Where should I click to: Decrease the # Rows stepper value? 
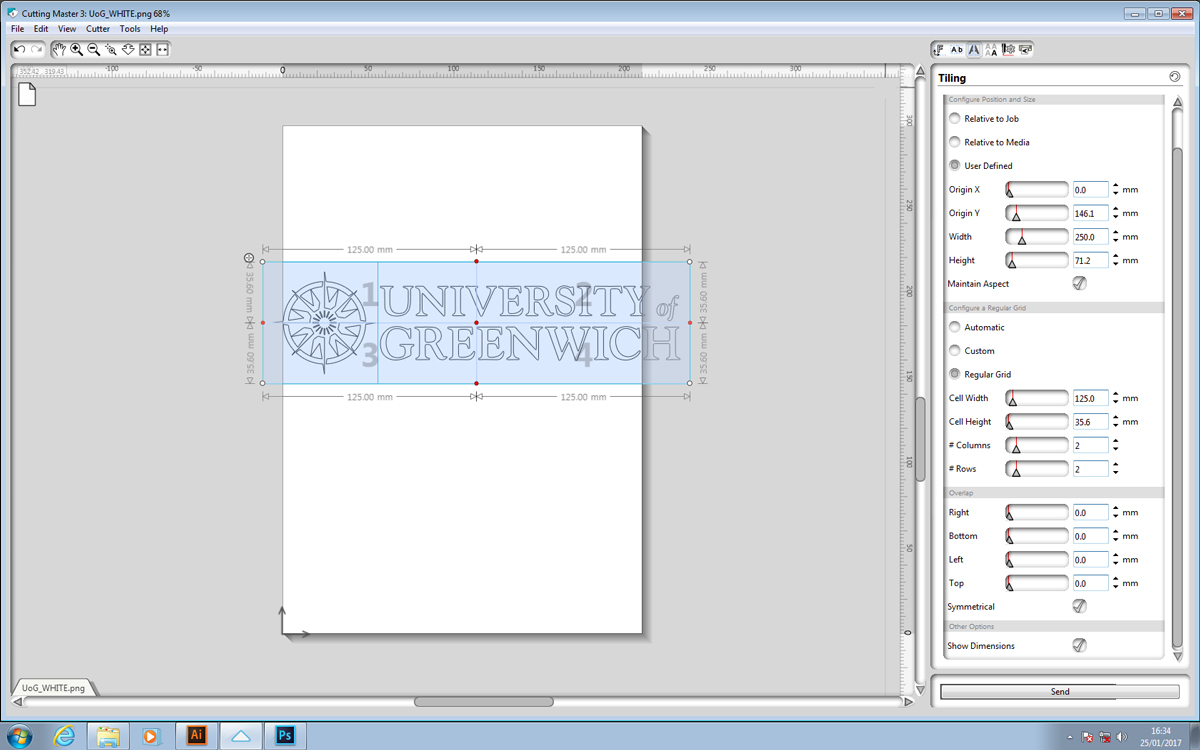(x=1116, y=473)
